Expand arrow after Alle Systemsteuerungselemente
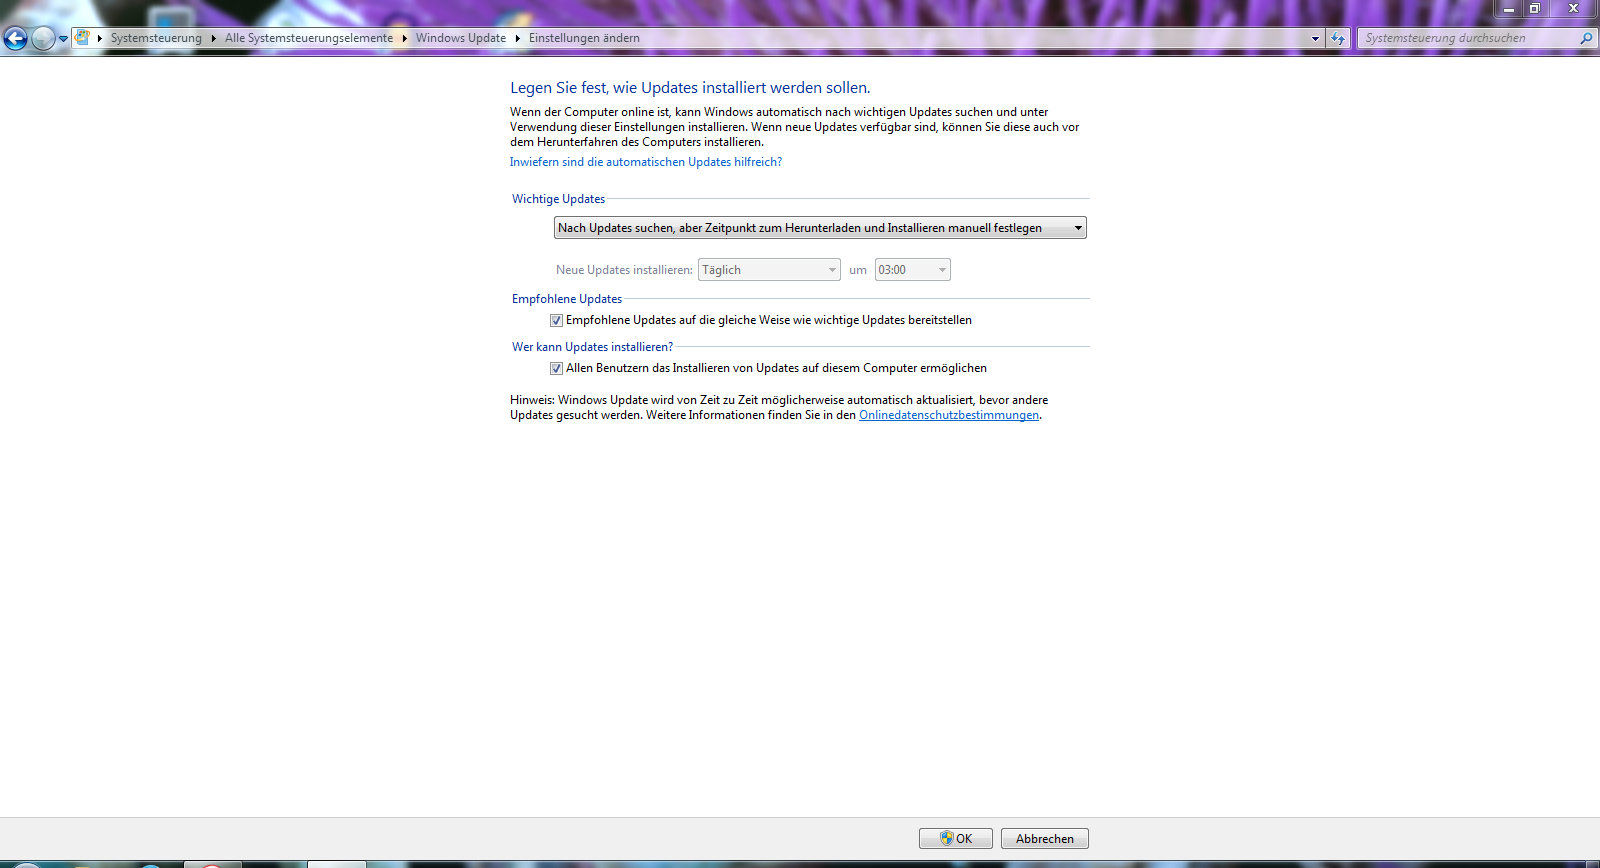The image size is (1600, 868). pos(405,38)
